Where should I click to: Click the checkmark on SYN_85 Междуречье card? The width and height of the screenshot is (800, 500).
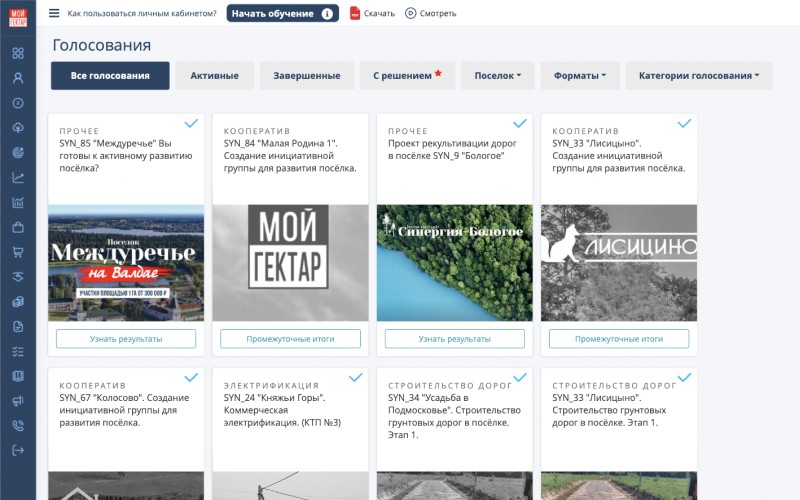[191, 123]
